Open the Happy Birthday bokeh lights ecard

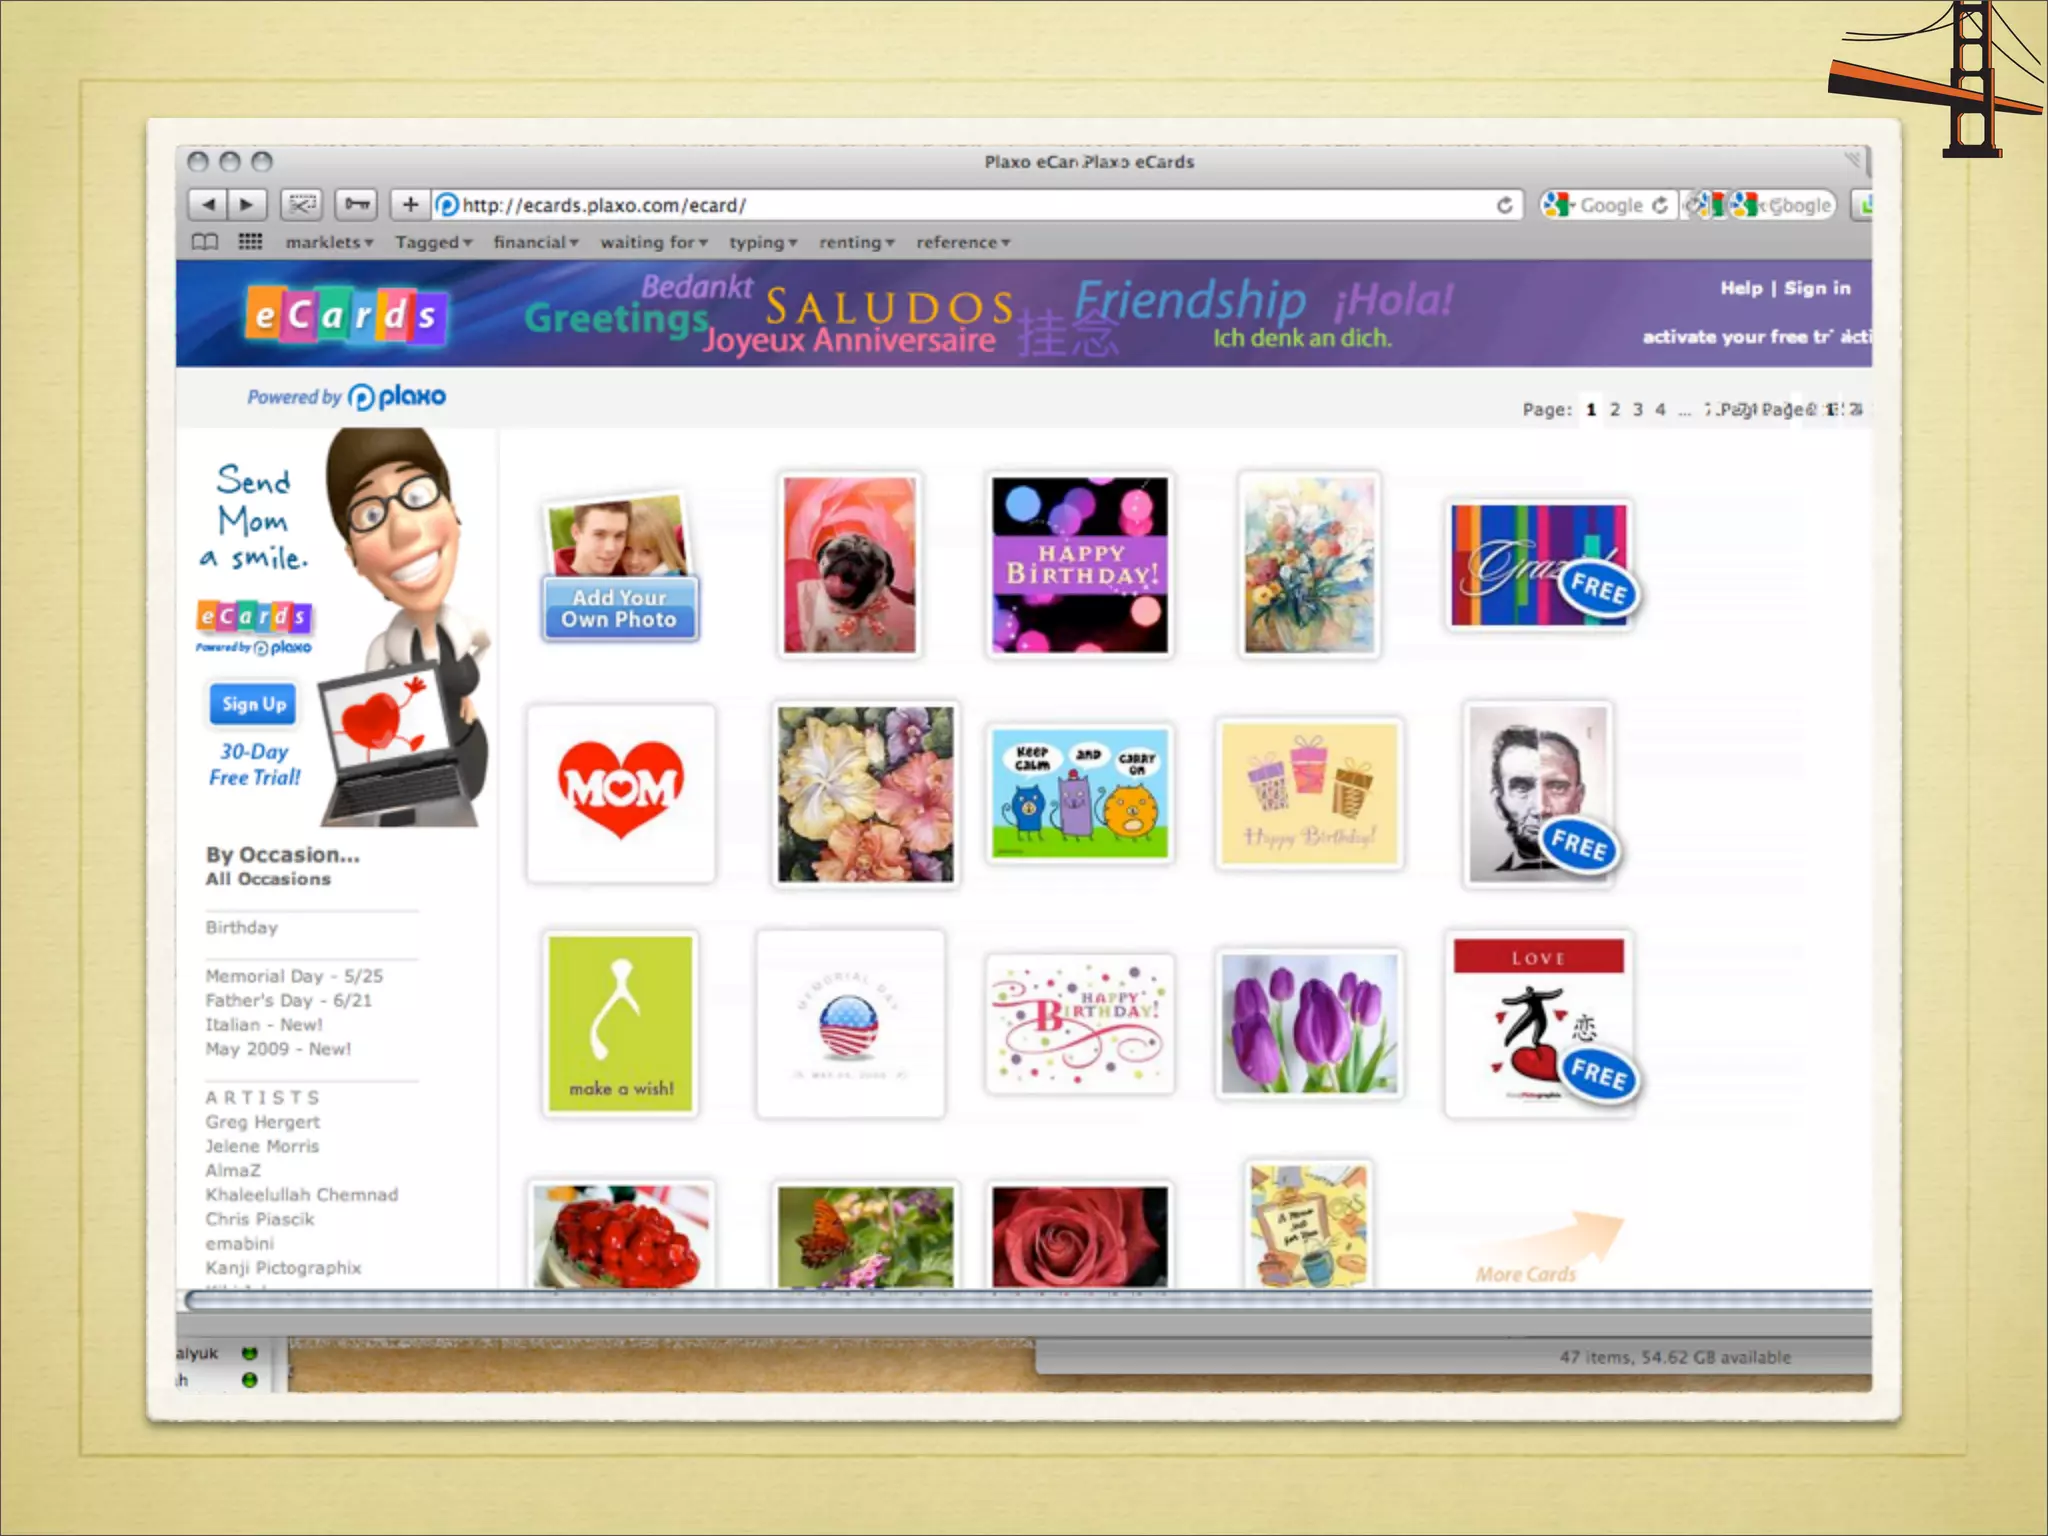coord(1080,565)
